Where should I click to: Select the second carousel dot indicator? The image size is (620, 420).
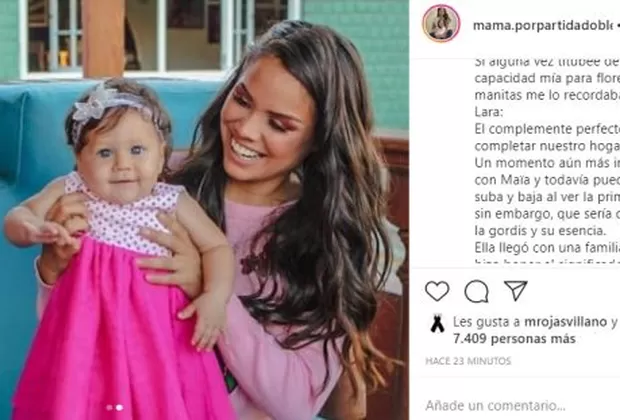pos(119,407)
